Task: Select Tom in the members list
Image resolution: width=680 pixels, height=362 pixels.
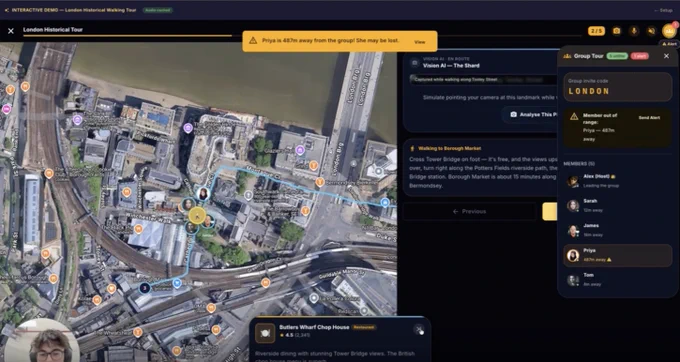Action: coord(617,280)
